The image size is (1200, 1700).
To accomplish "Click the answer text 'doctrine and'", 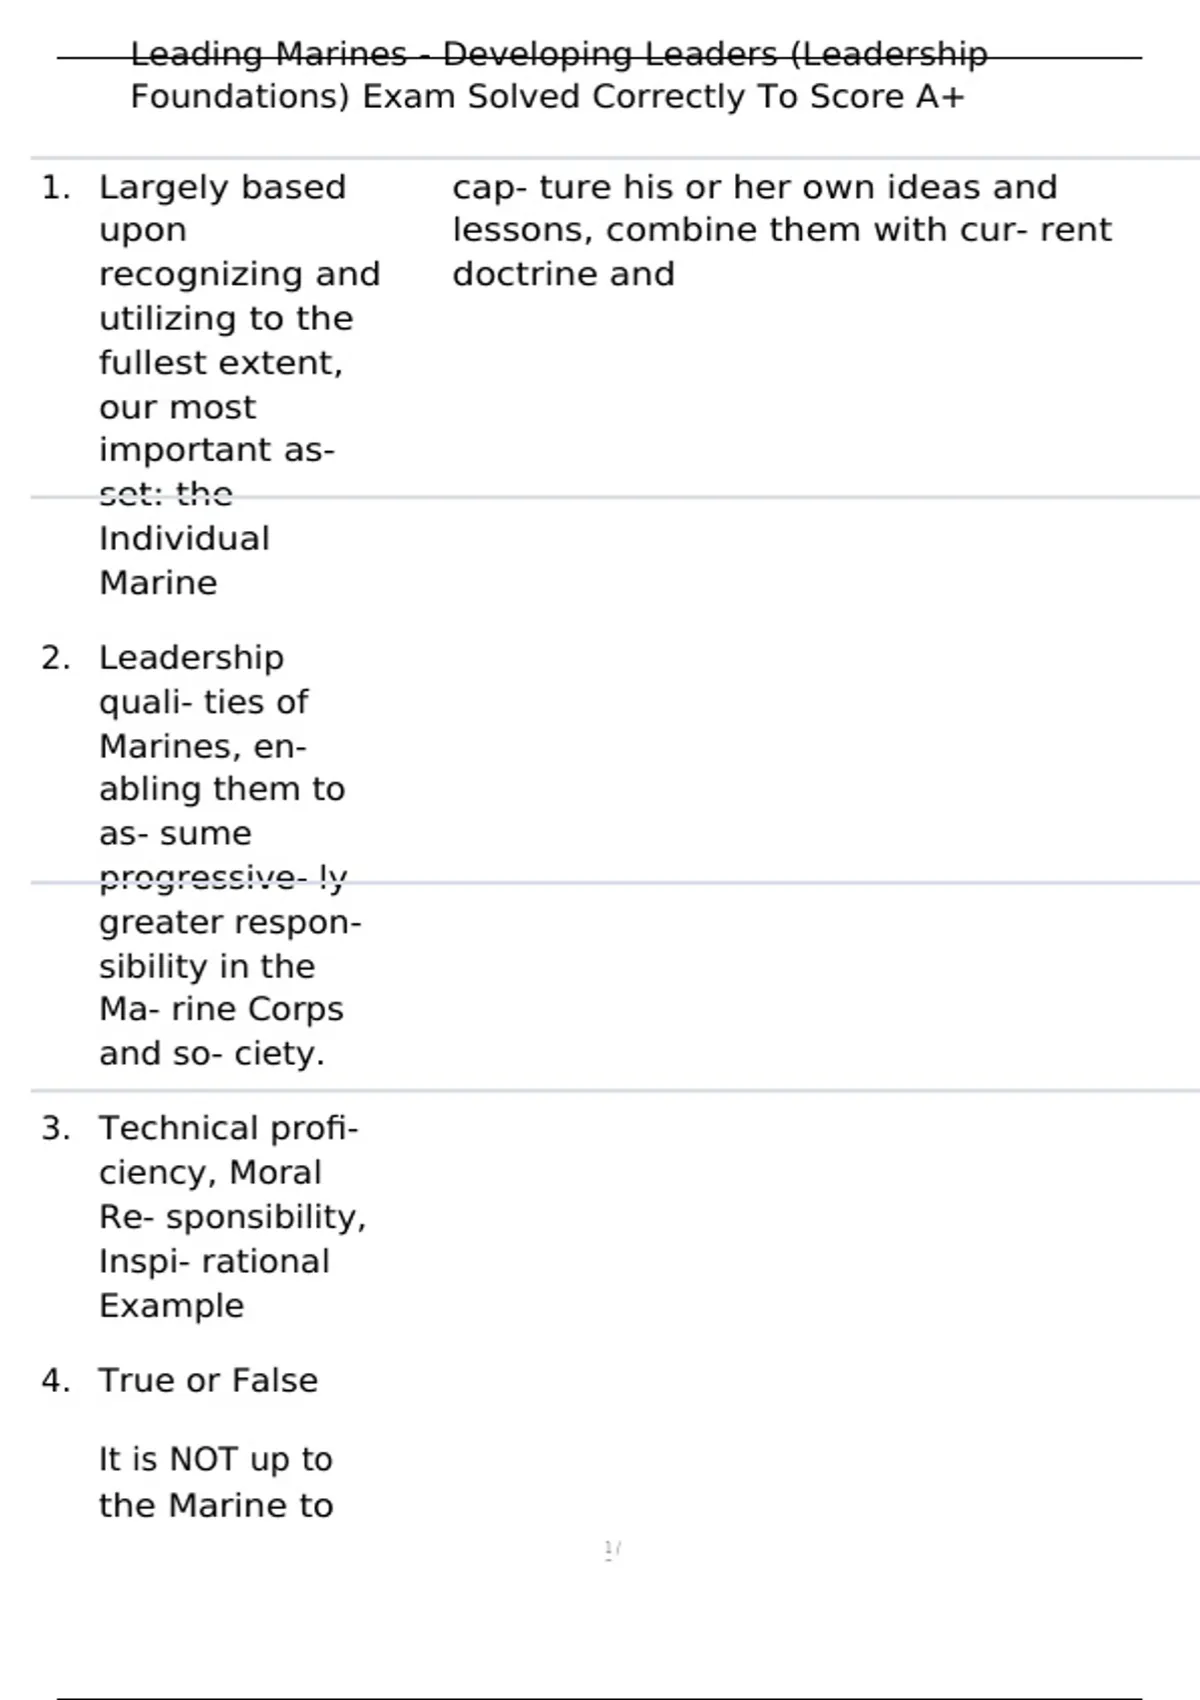I will [563, 274].
